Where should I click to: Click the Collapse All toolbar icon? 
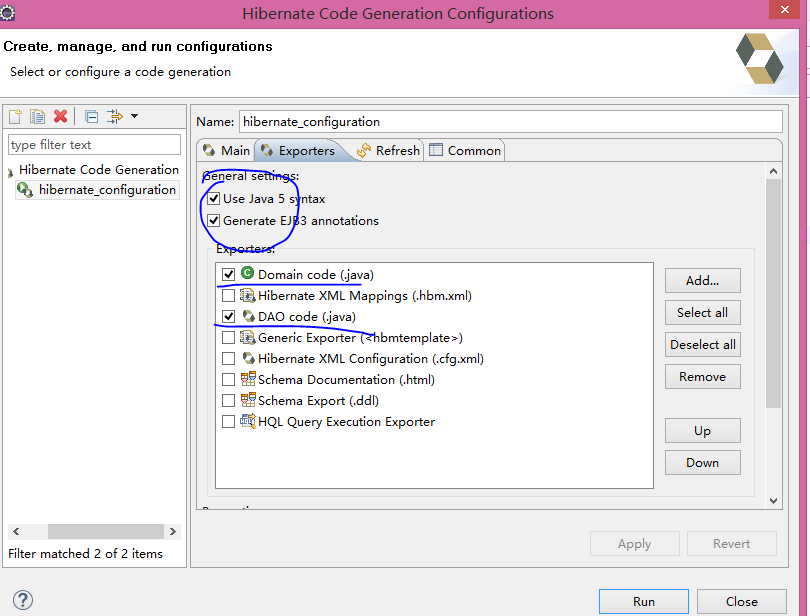91,117
